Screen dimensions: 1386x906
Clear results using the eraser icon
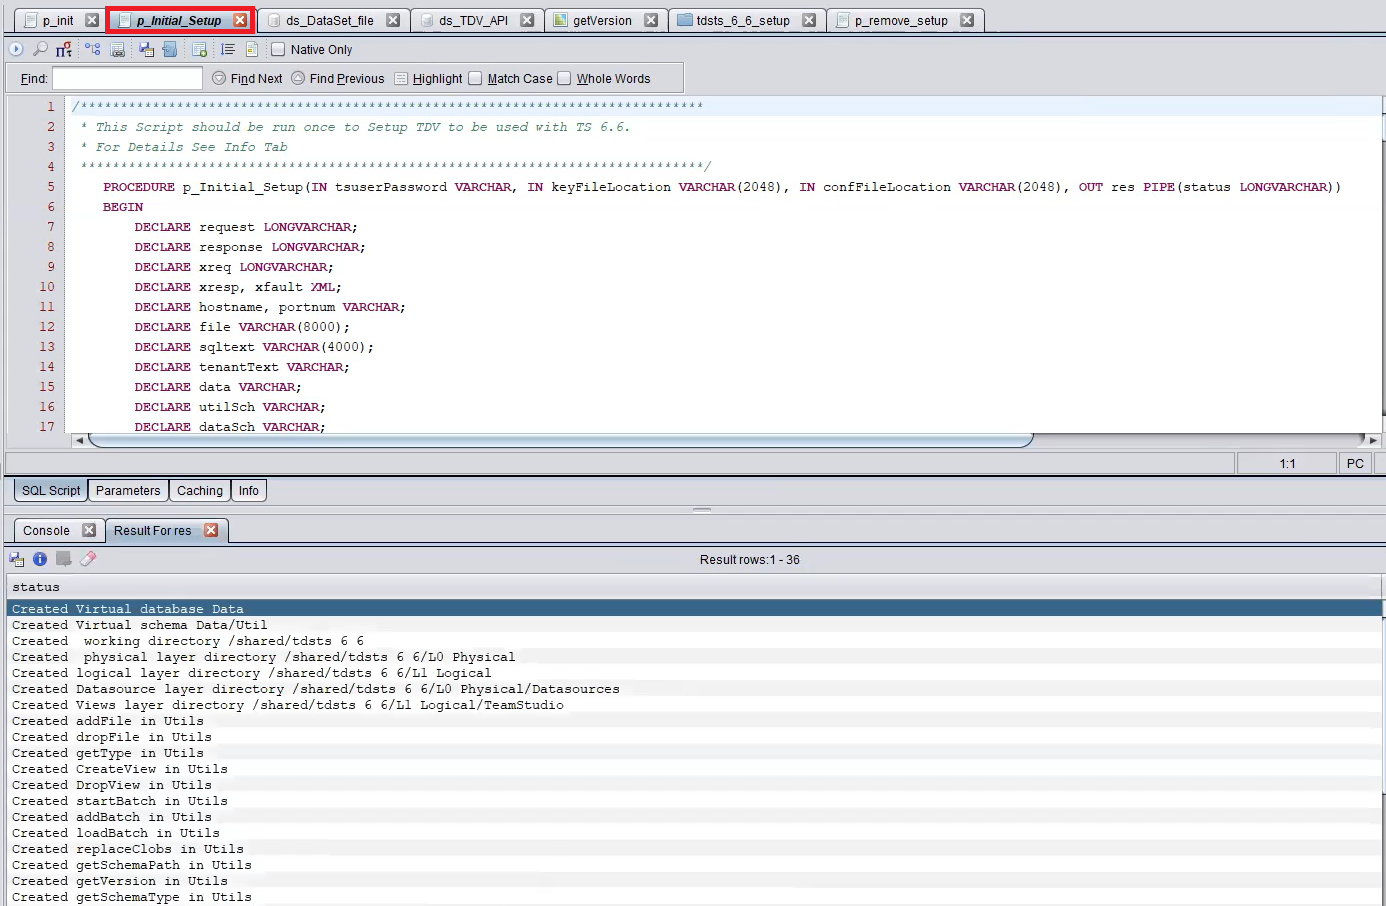(87, 559)
